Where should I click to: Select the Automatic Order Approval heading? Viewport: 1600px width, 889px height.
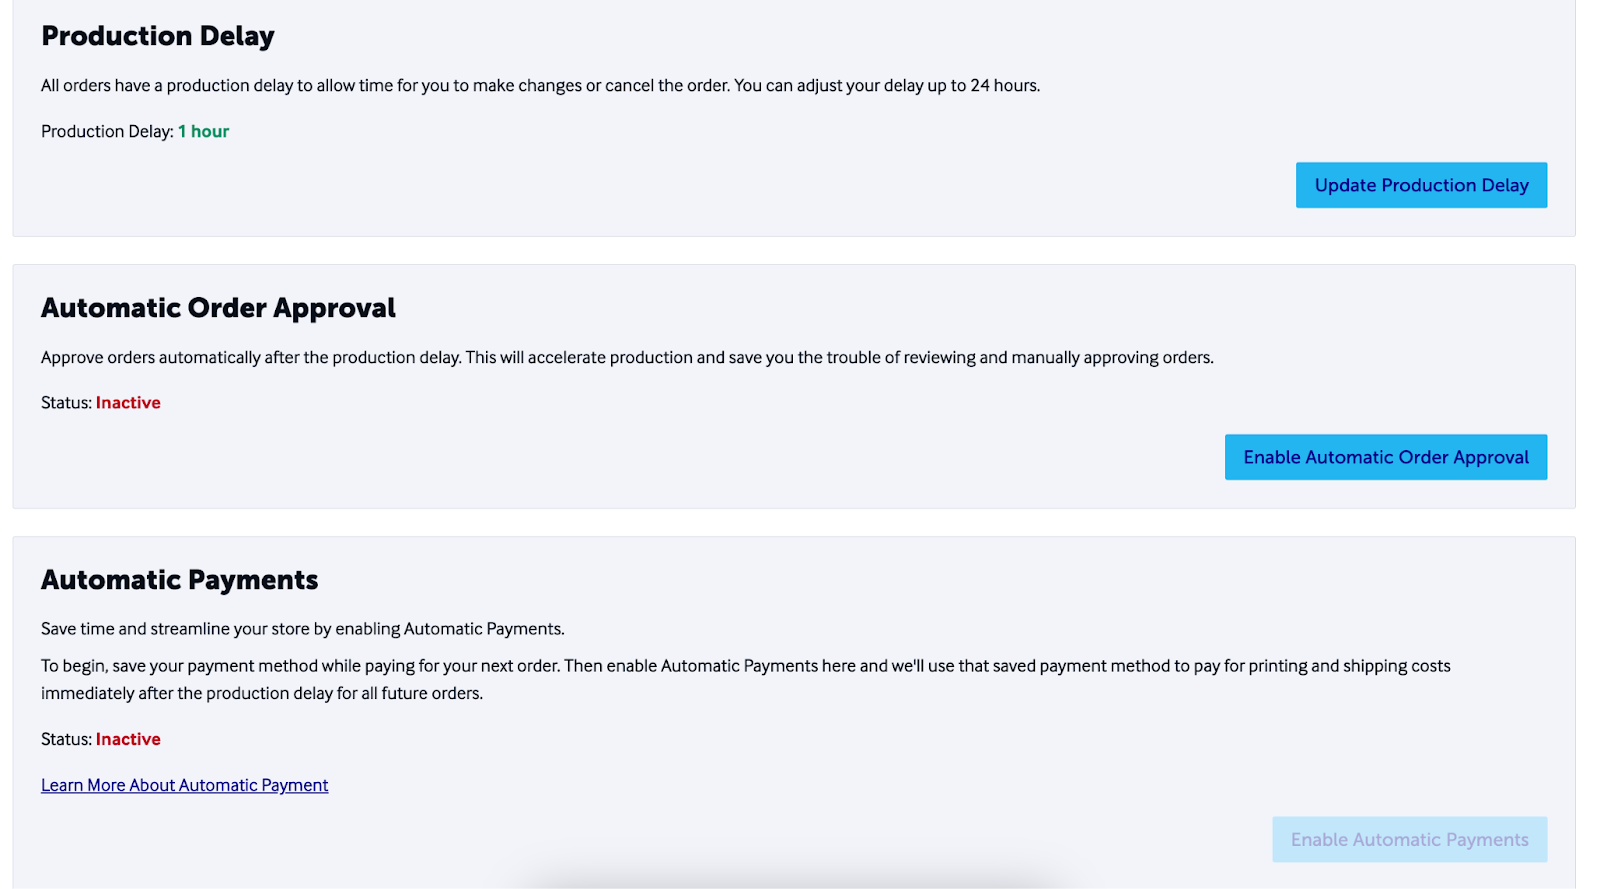click(218, 308)
